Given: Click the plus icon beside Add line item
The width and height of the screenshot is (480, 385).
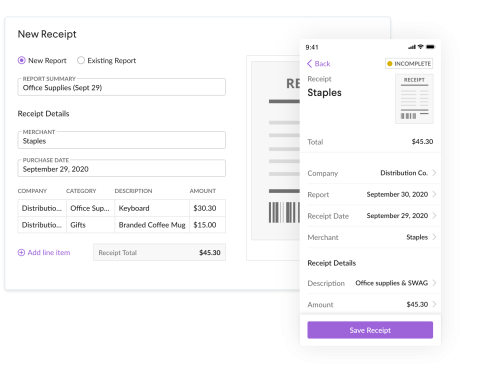Looking at the screenshot, I should pos(21,253).
